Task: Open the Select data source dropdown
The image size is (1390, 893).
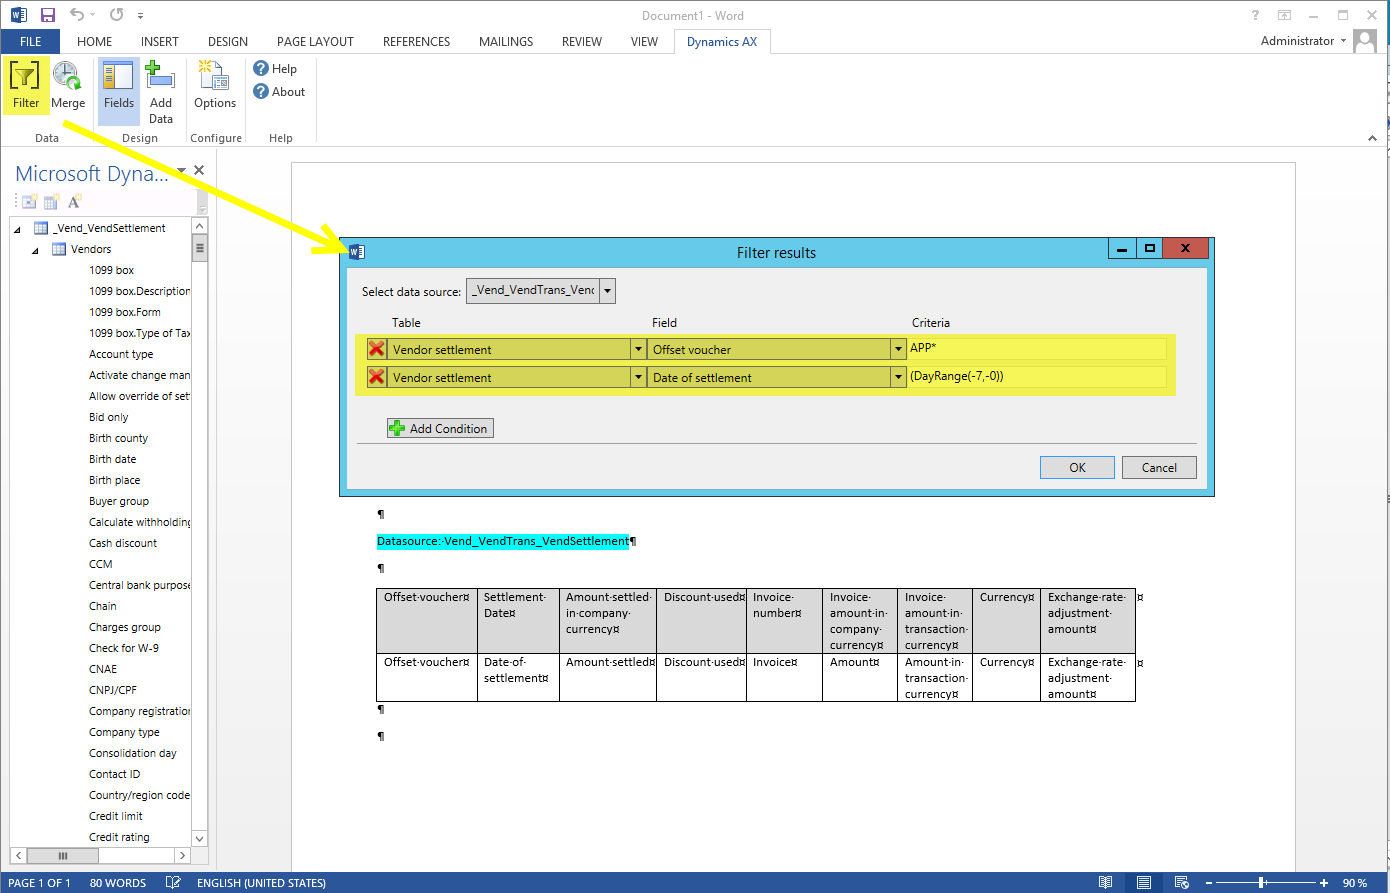Action: pyautogui.click(x=607, y=291)
